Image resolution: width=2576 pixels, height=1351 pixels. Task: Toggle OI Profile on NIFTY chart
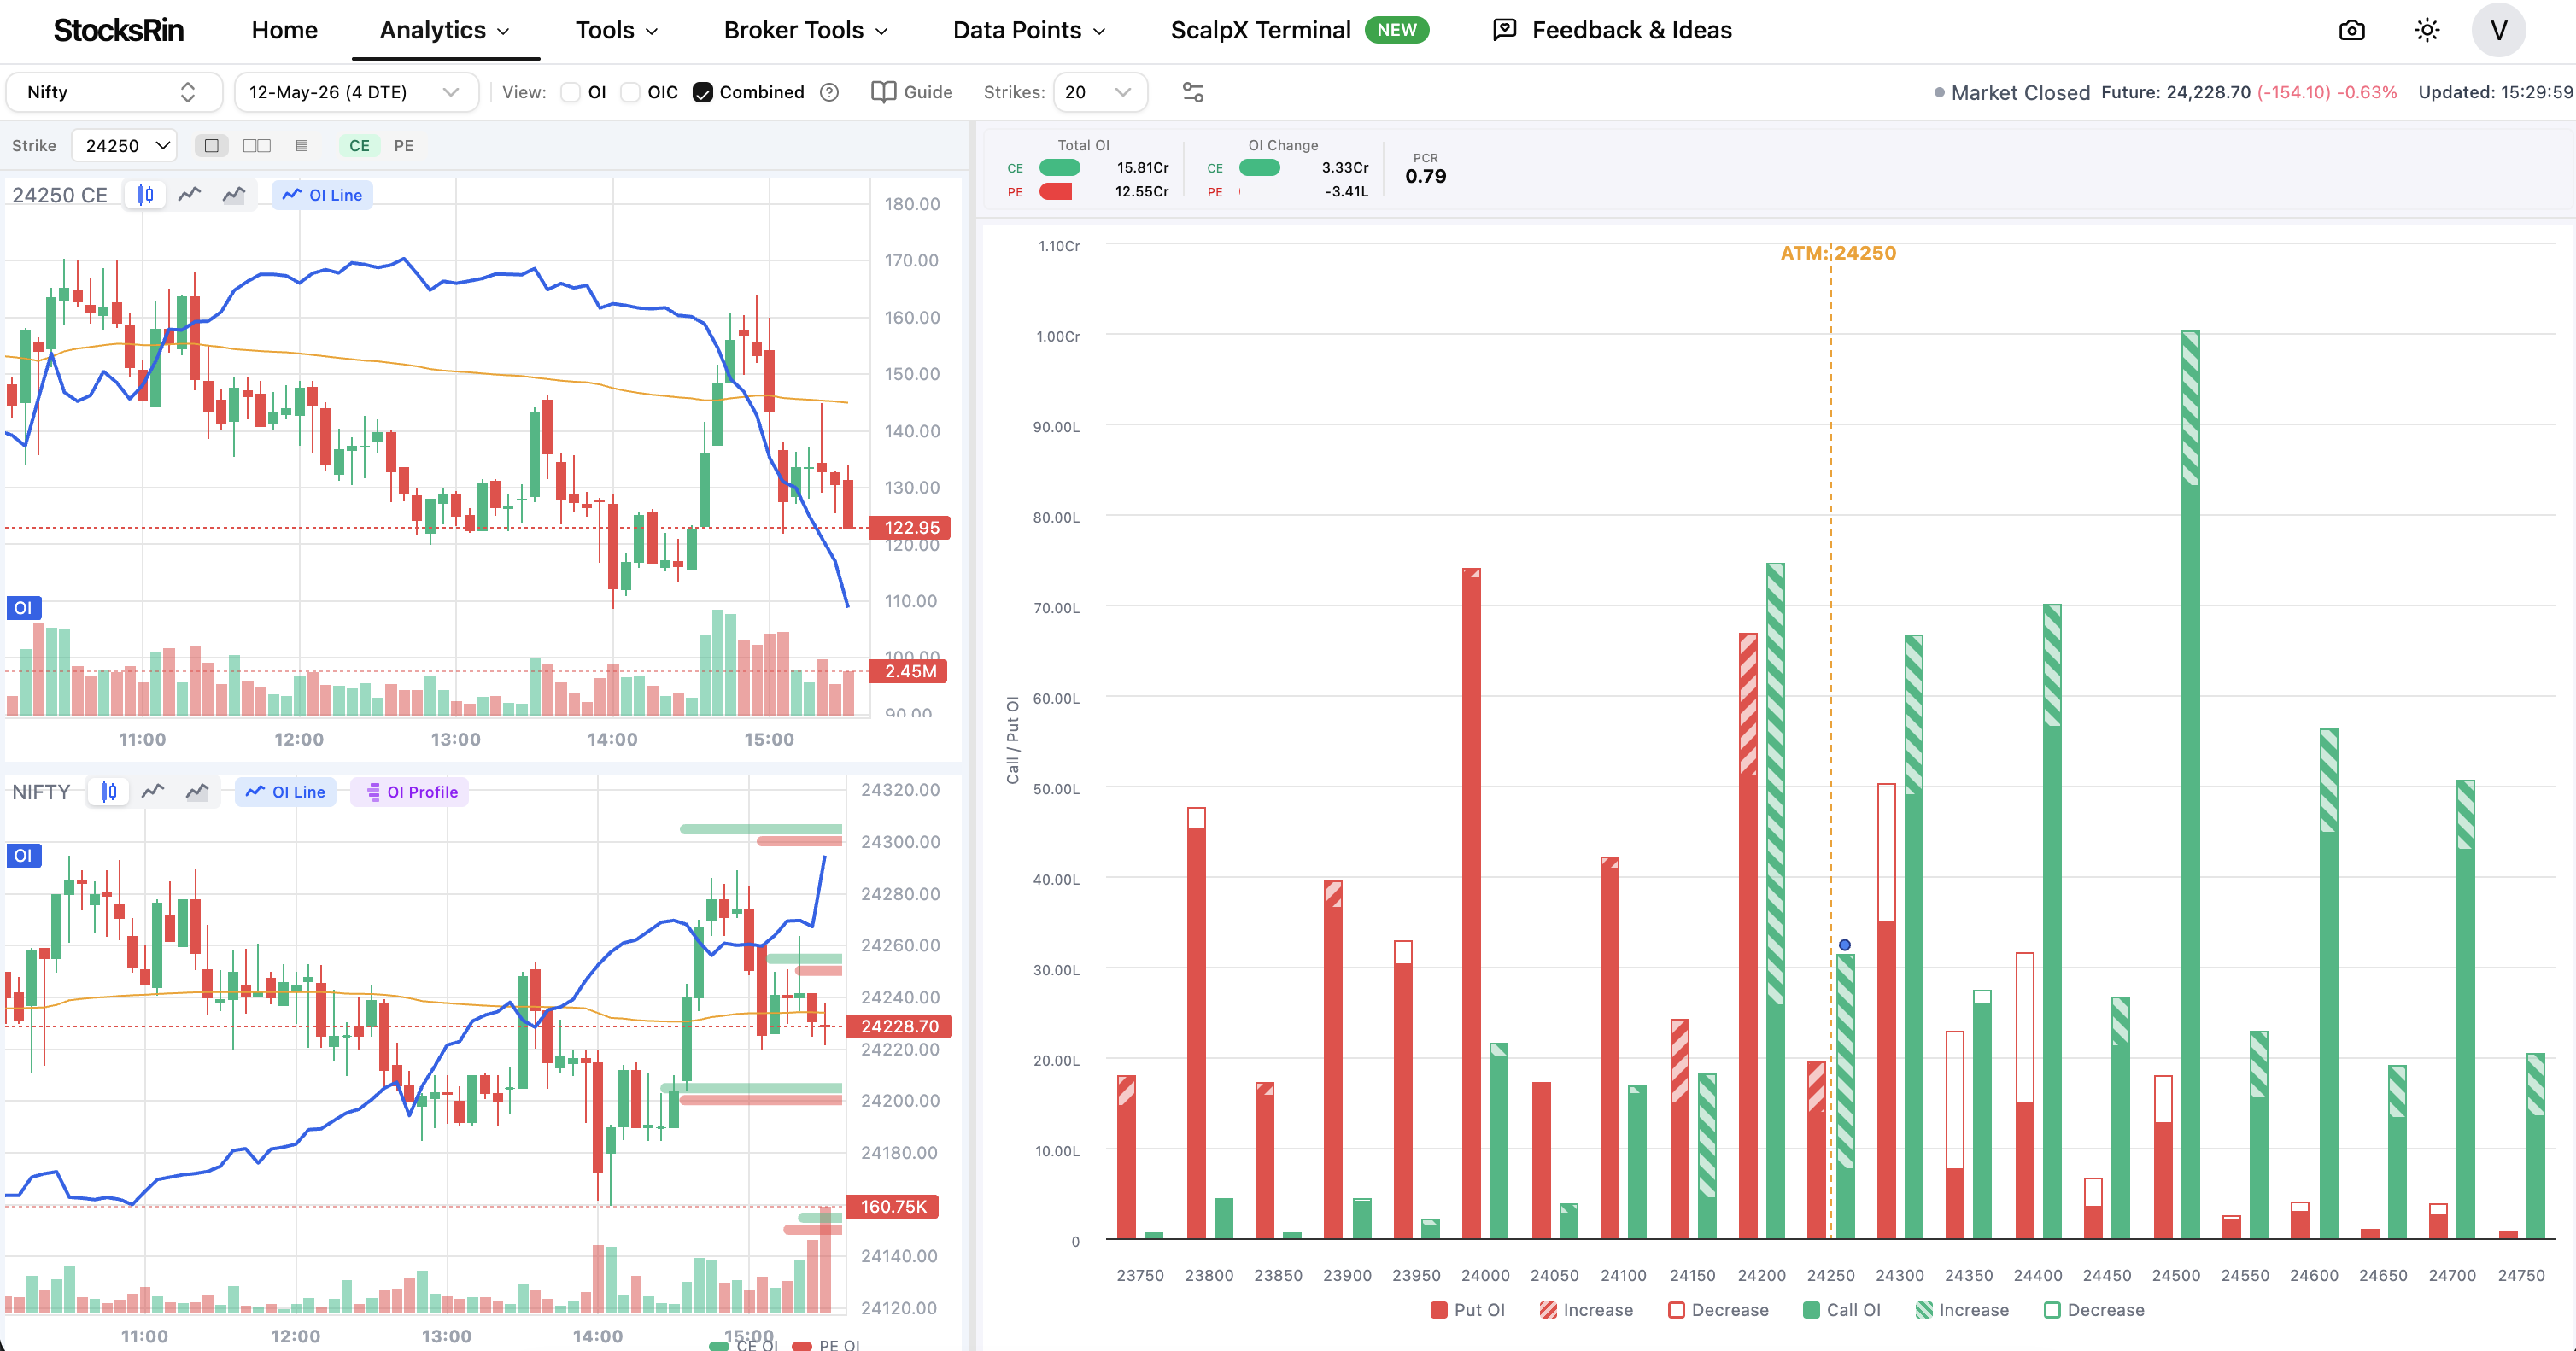(x=411, y=791)
